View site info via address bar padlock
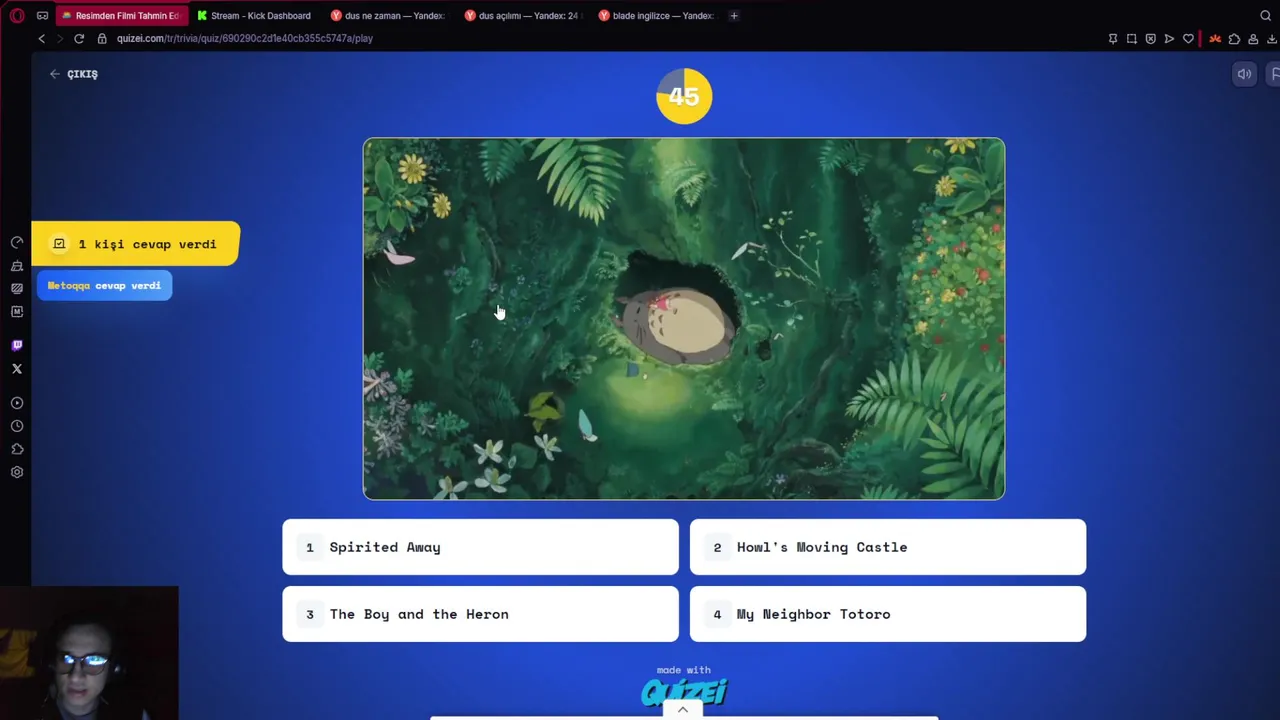 coord(102,38)
